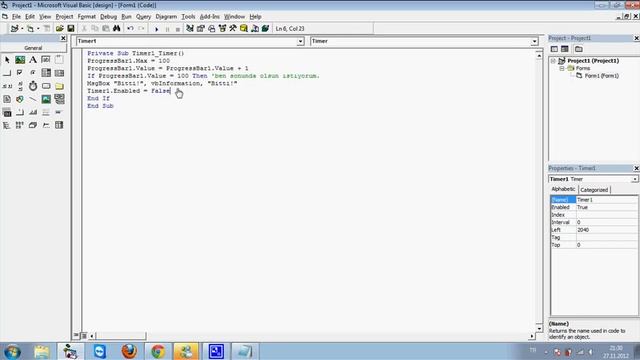Select the PictureBox control tool
Image resolution: width=640 pixels, height=360 pixels.
click(x=20, y=60)
